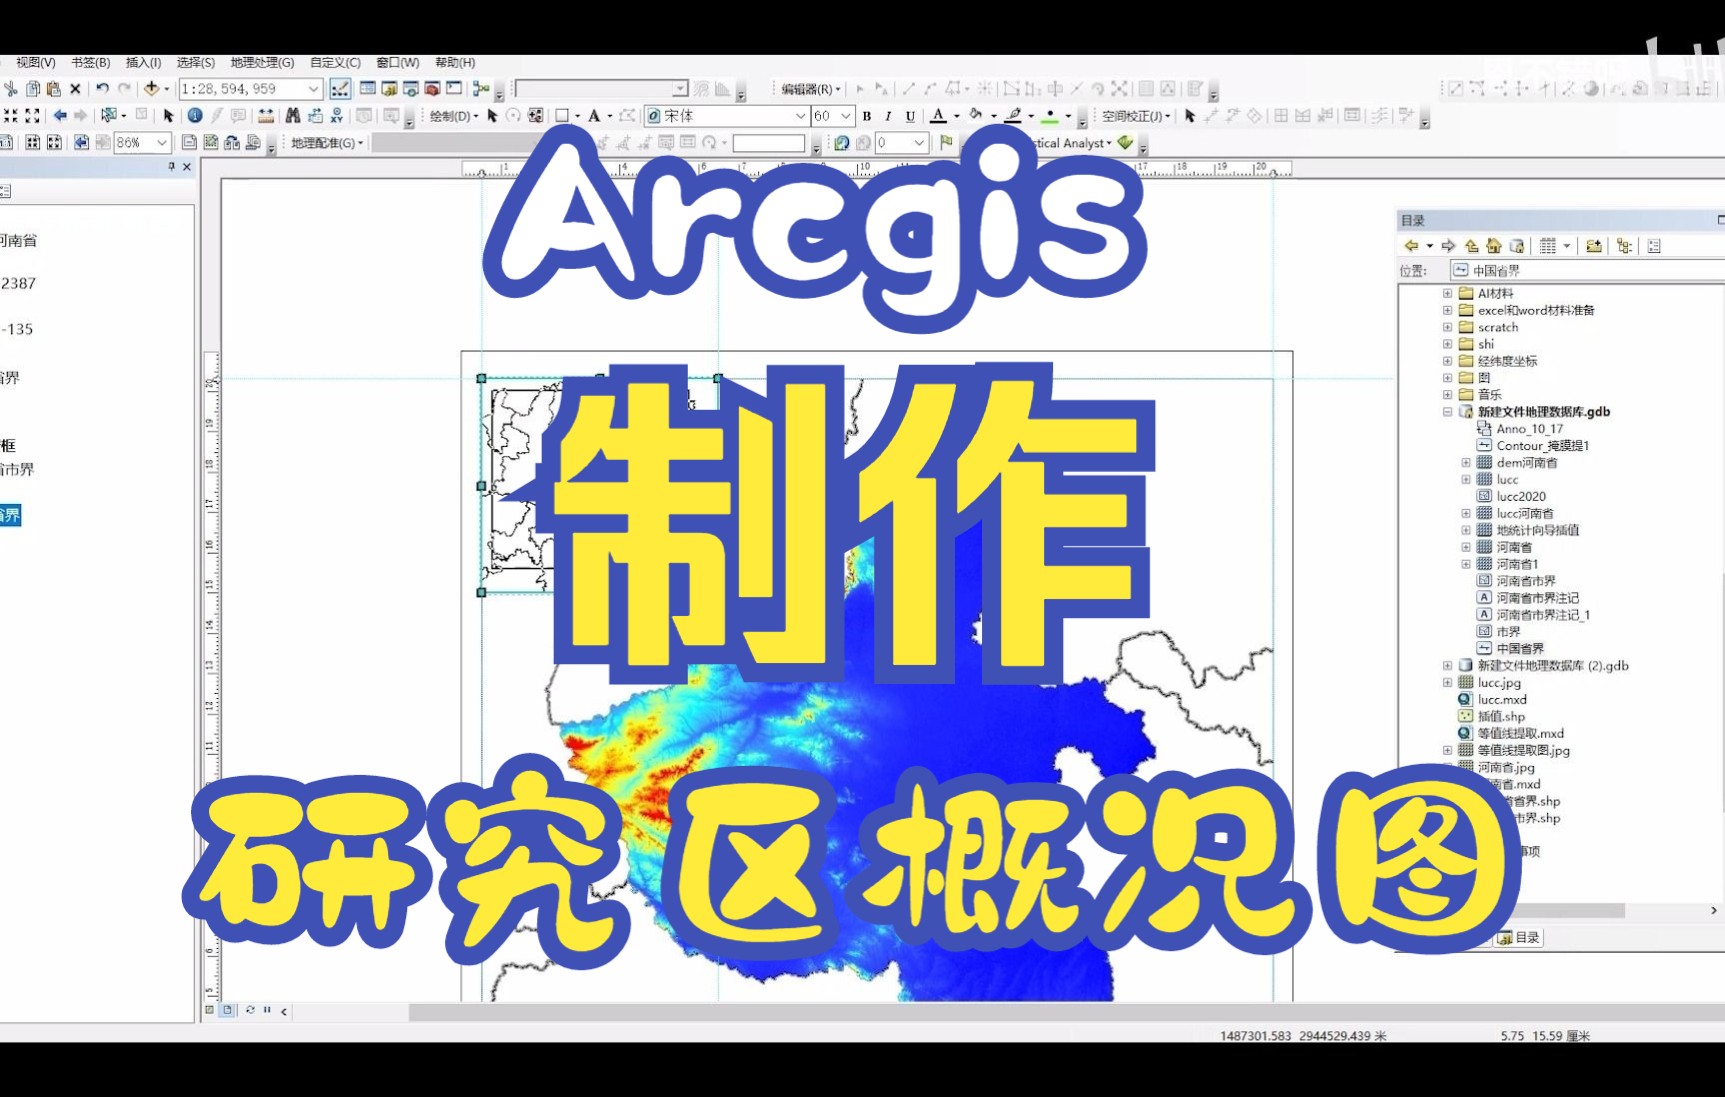Viewport: 1725px width, 1097px height.
Task: Click the Copy icon in standard toolbar
Action: (x=33, y=89)
